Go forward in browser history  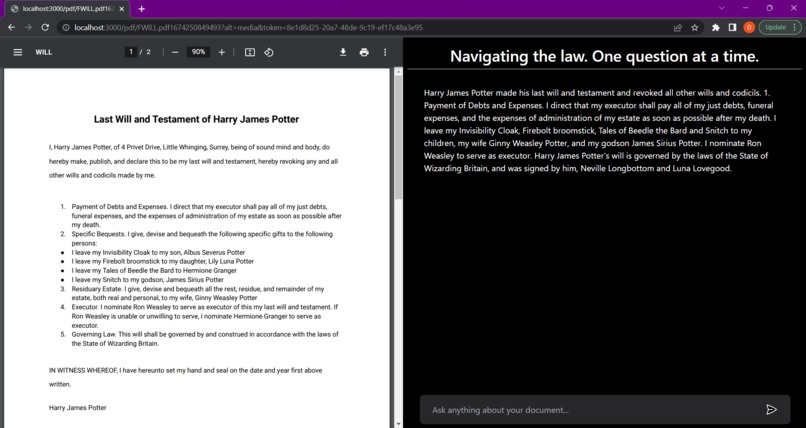coord(28,27)
